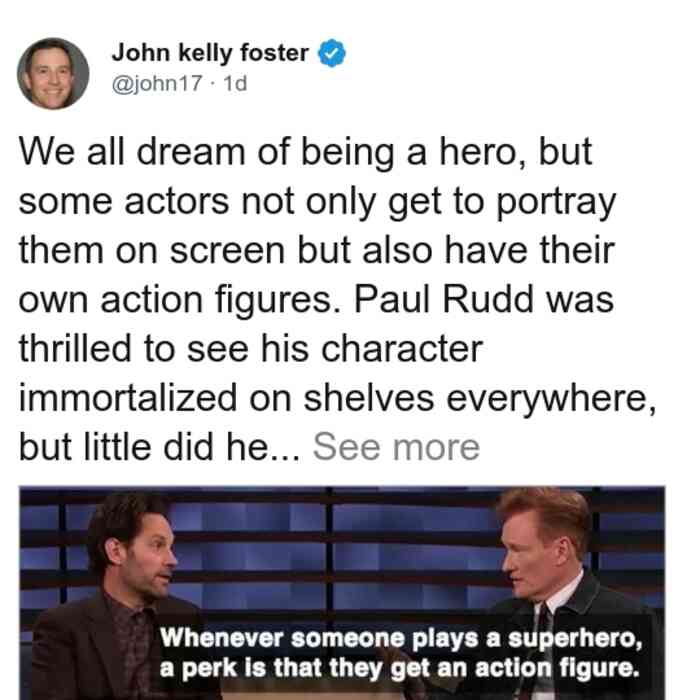Expand the post with See more
The height and width of the screenshot is (700, 700).
396,447
